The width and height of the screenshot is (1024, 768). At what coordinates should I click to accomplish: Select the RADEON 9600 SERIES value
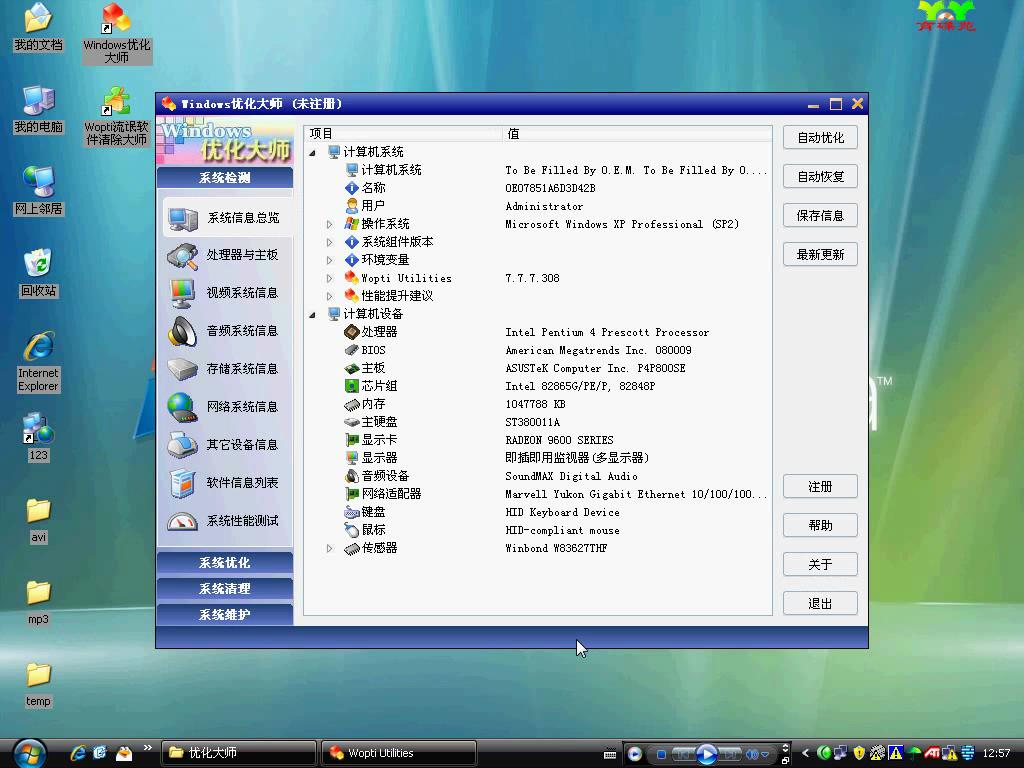559,440
